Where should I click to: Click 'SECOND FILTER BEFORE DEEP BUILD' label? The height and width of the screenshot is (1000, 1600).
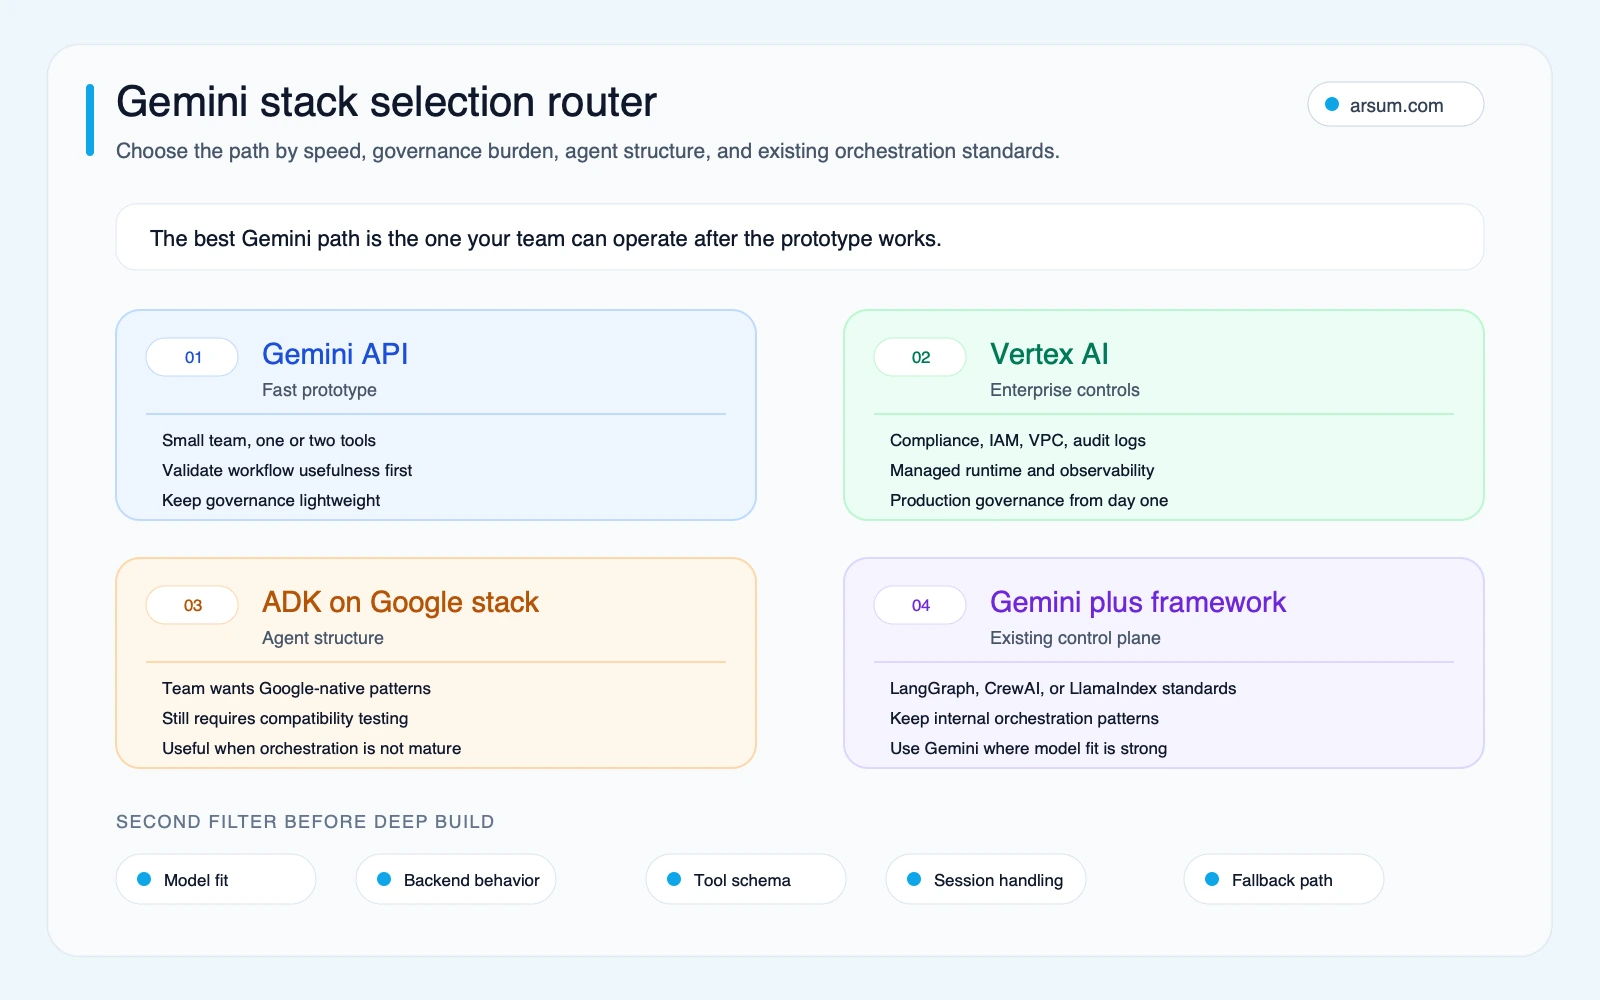(305, 822)
